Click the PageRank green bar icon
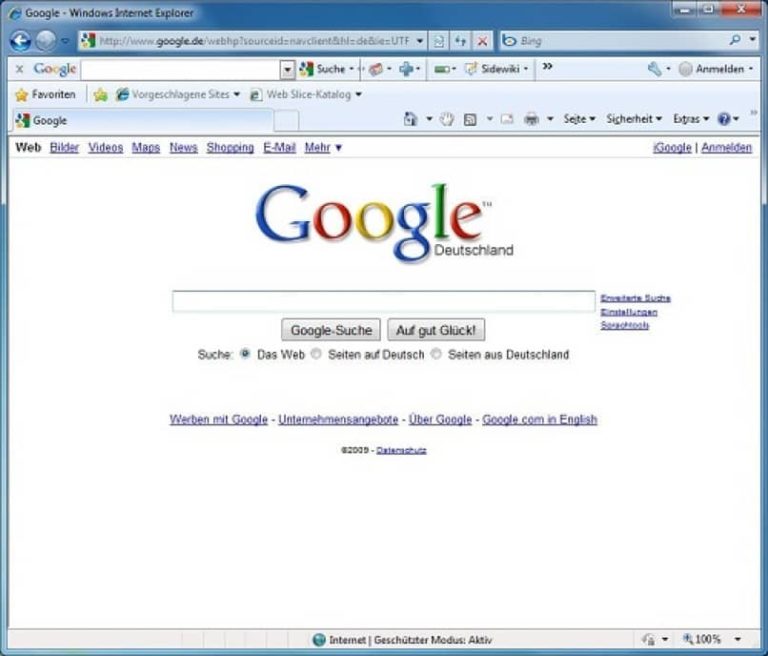The height and width of the screenshot is (656, 768). 442,70
